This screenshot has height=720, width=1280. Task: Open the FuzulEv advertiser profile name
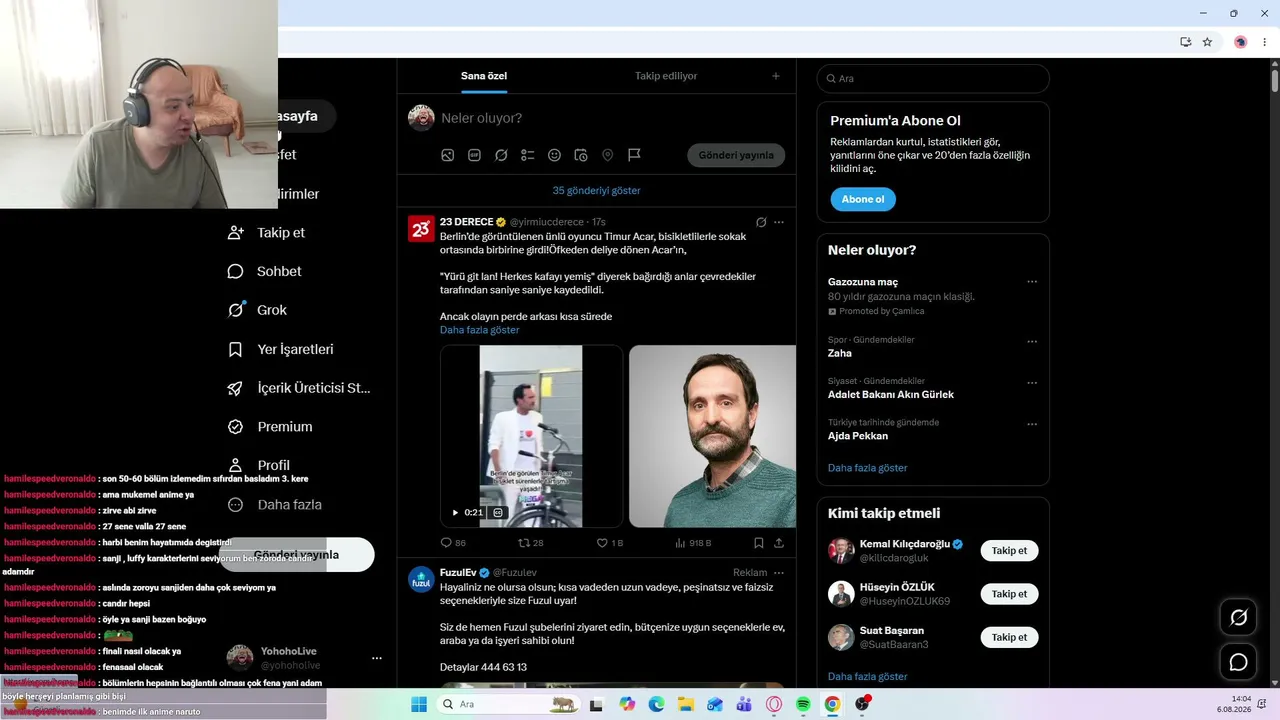[458, 573]
